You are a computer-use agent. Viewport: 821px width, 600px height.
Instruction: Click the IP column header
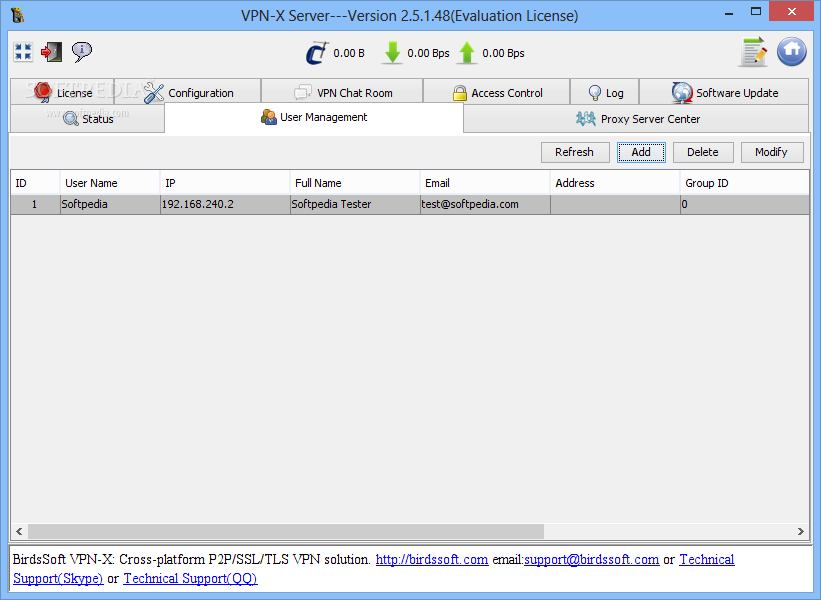(225, 183)
